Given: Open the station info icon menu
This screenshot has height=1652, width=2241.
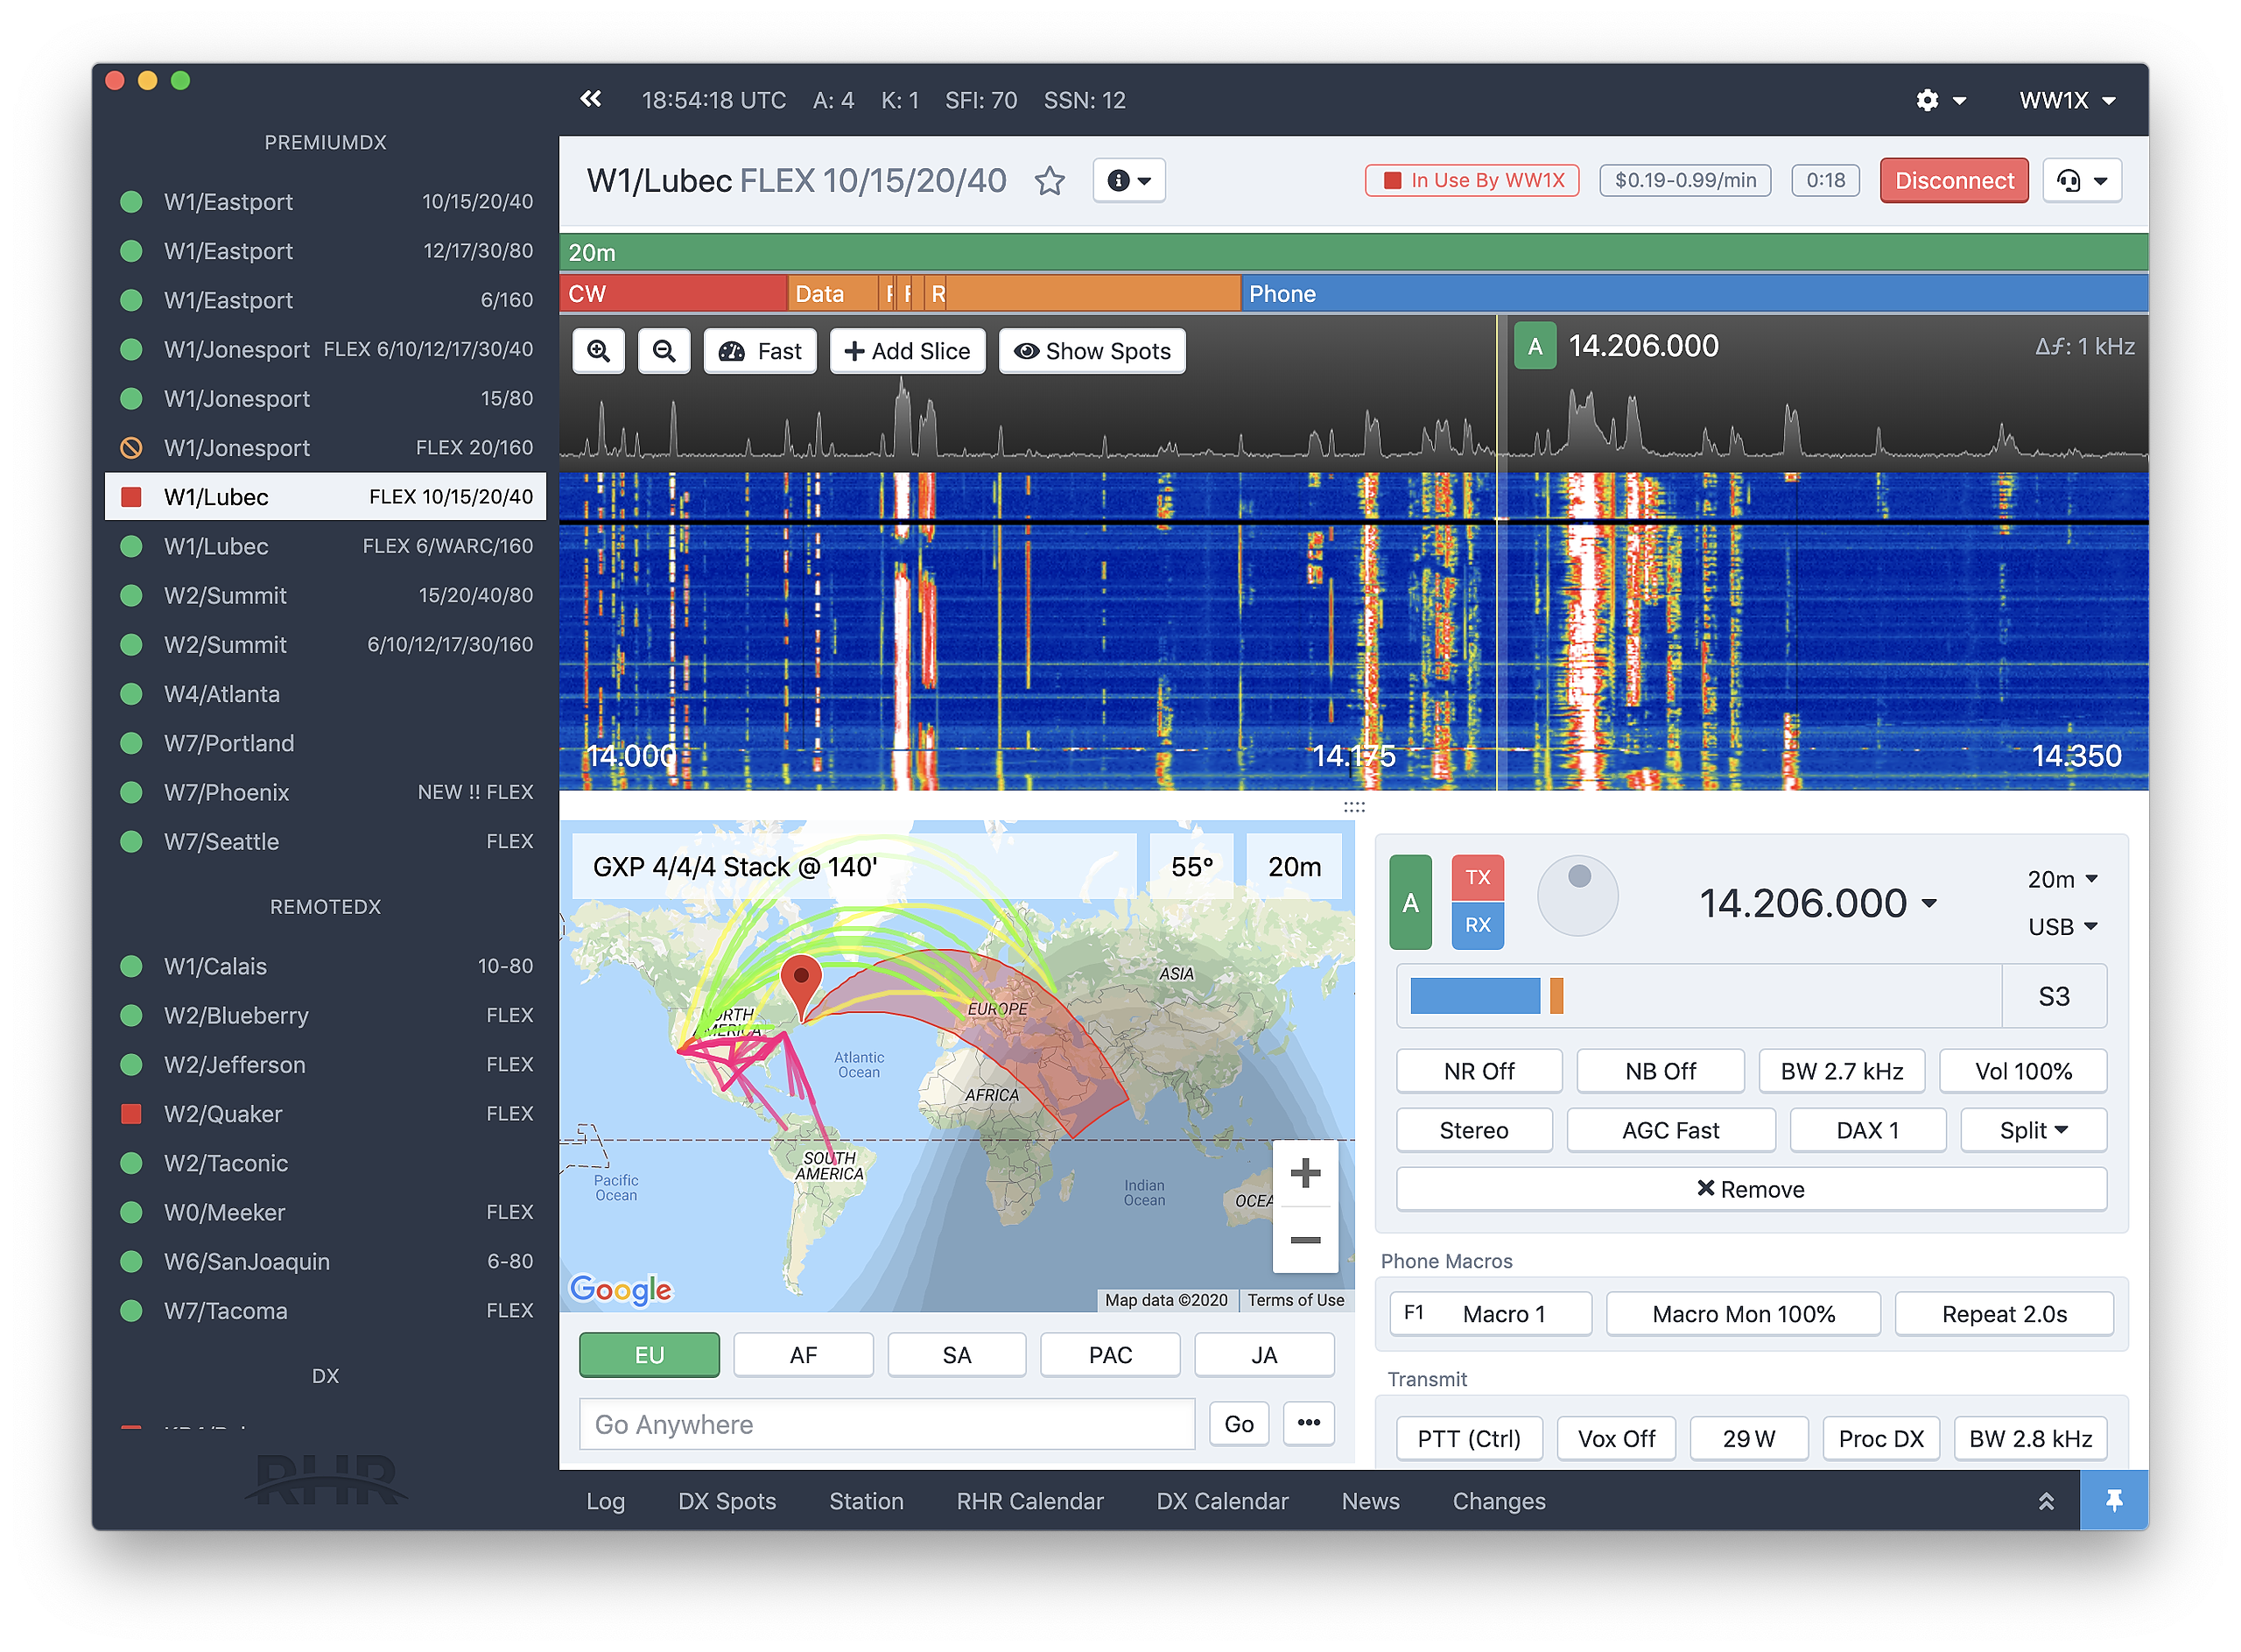Looking at the screenshot, I should click(1129, 181).
